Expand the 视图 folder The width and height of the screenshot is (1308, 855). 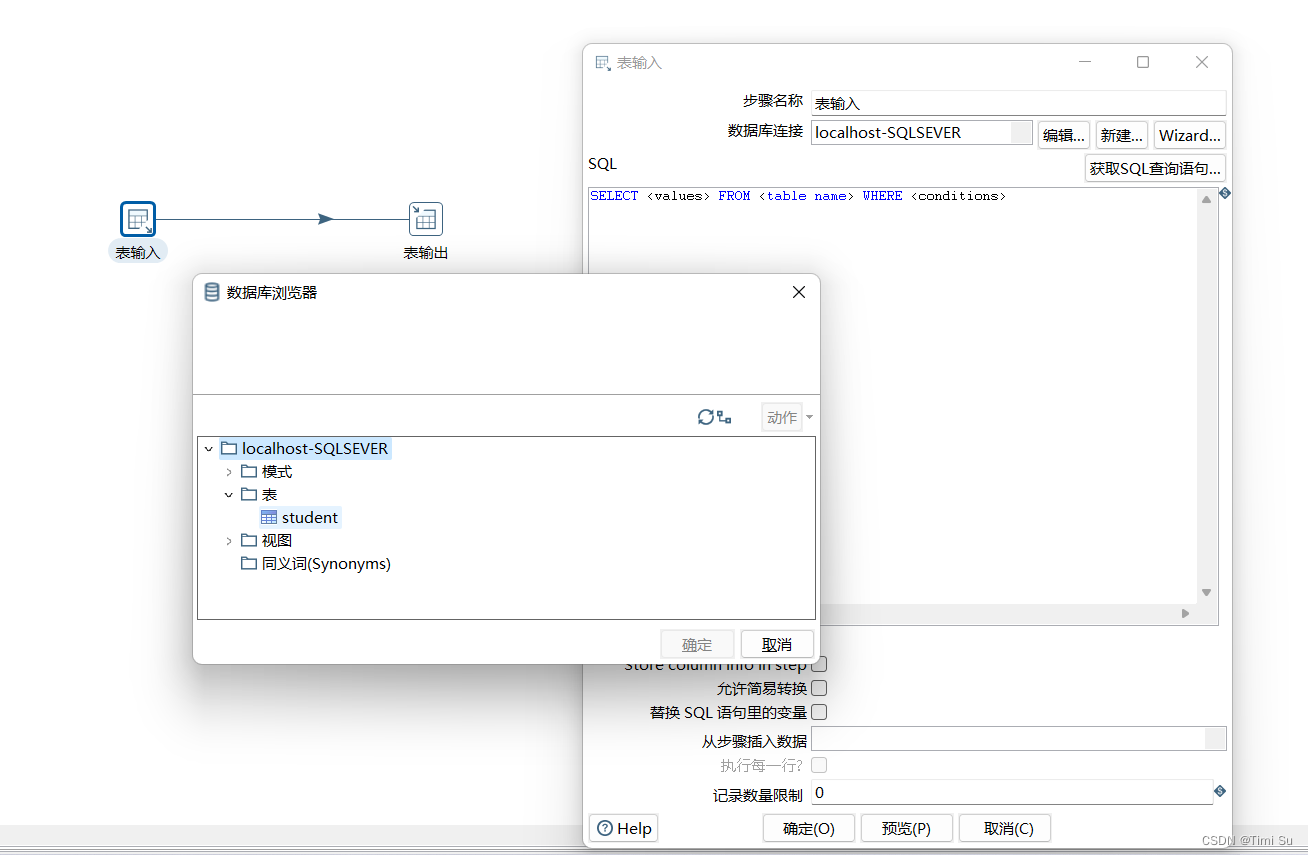tap(228, 540)
